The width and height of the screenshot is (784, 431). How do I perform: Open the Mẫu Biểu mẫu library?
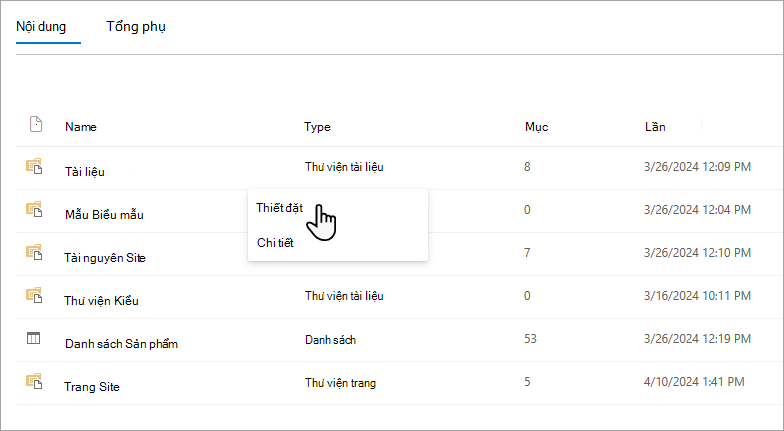pos(104,214)
